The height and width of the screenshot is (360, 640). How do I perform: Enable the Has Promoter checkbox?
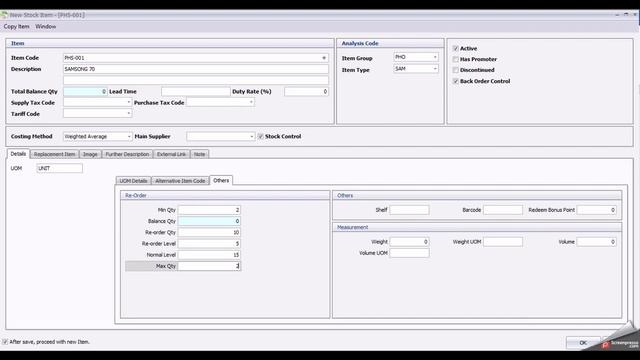456,60
